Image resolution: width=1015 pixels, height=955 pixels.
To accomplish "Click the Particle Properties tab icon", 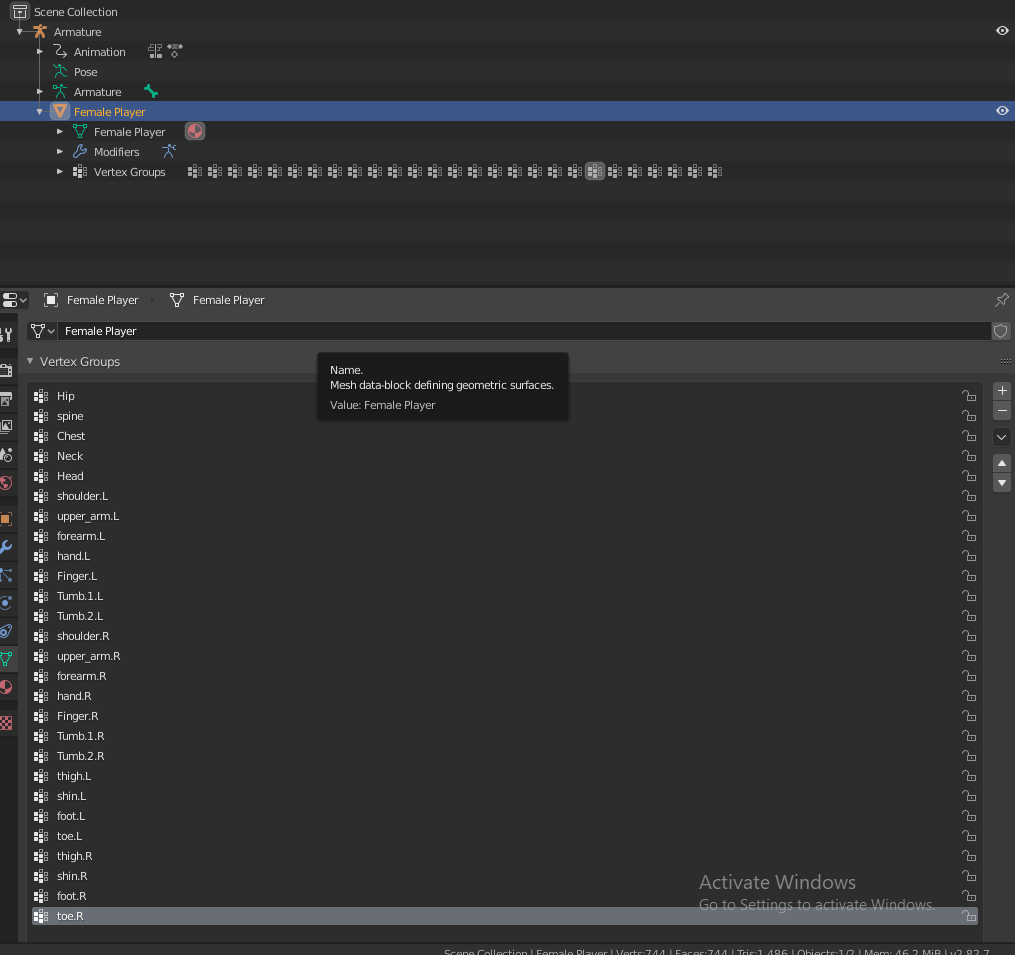I will coord(7,574).
